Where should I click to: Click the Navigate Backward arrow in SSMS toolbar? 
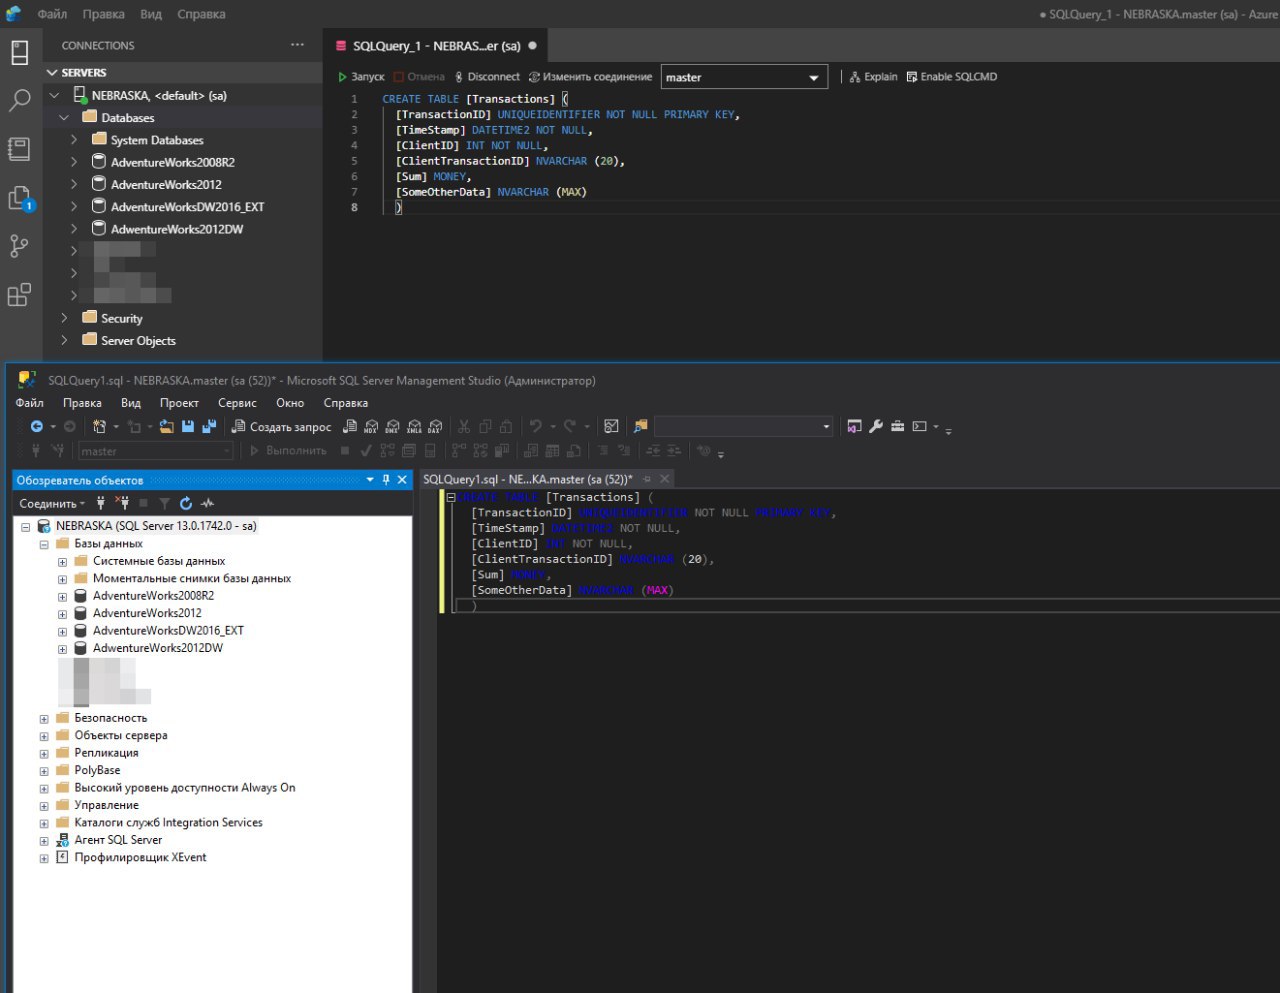37,427
